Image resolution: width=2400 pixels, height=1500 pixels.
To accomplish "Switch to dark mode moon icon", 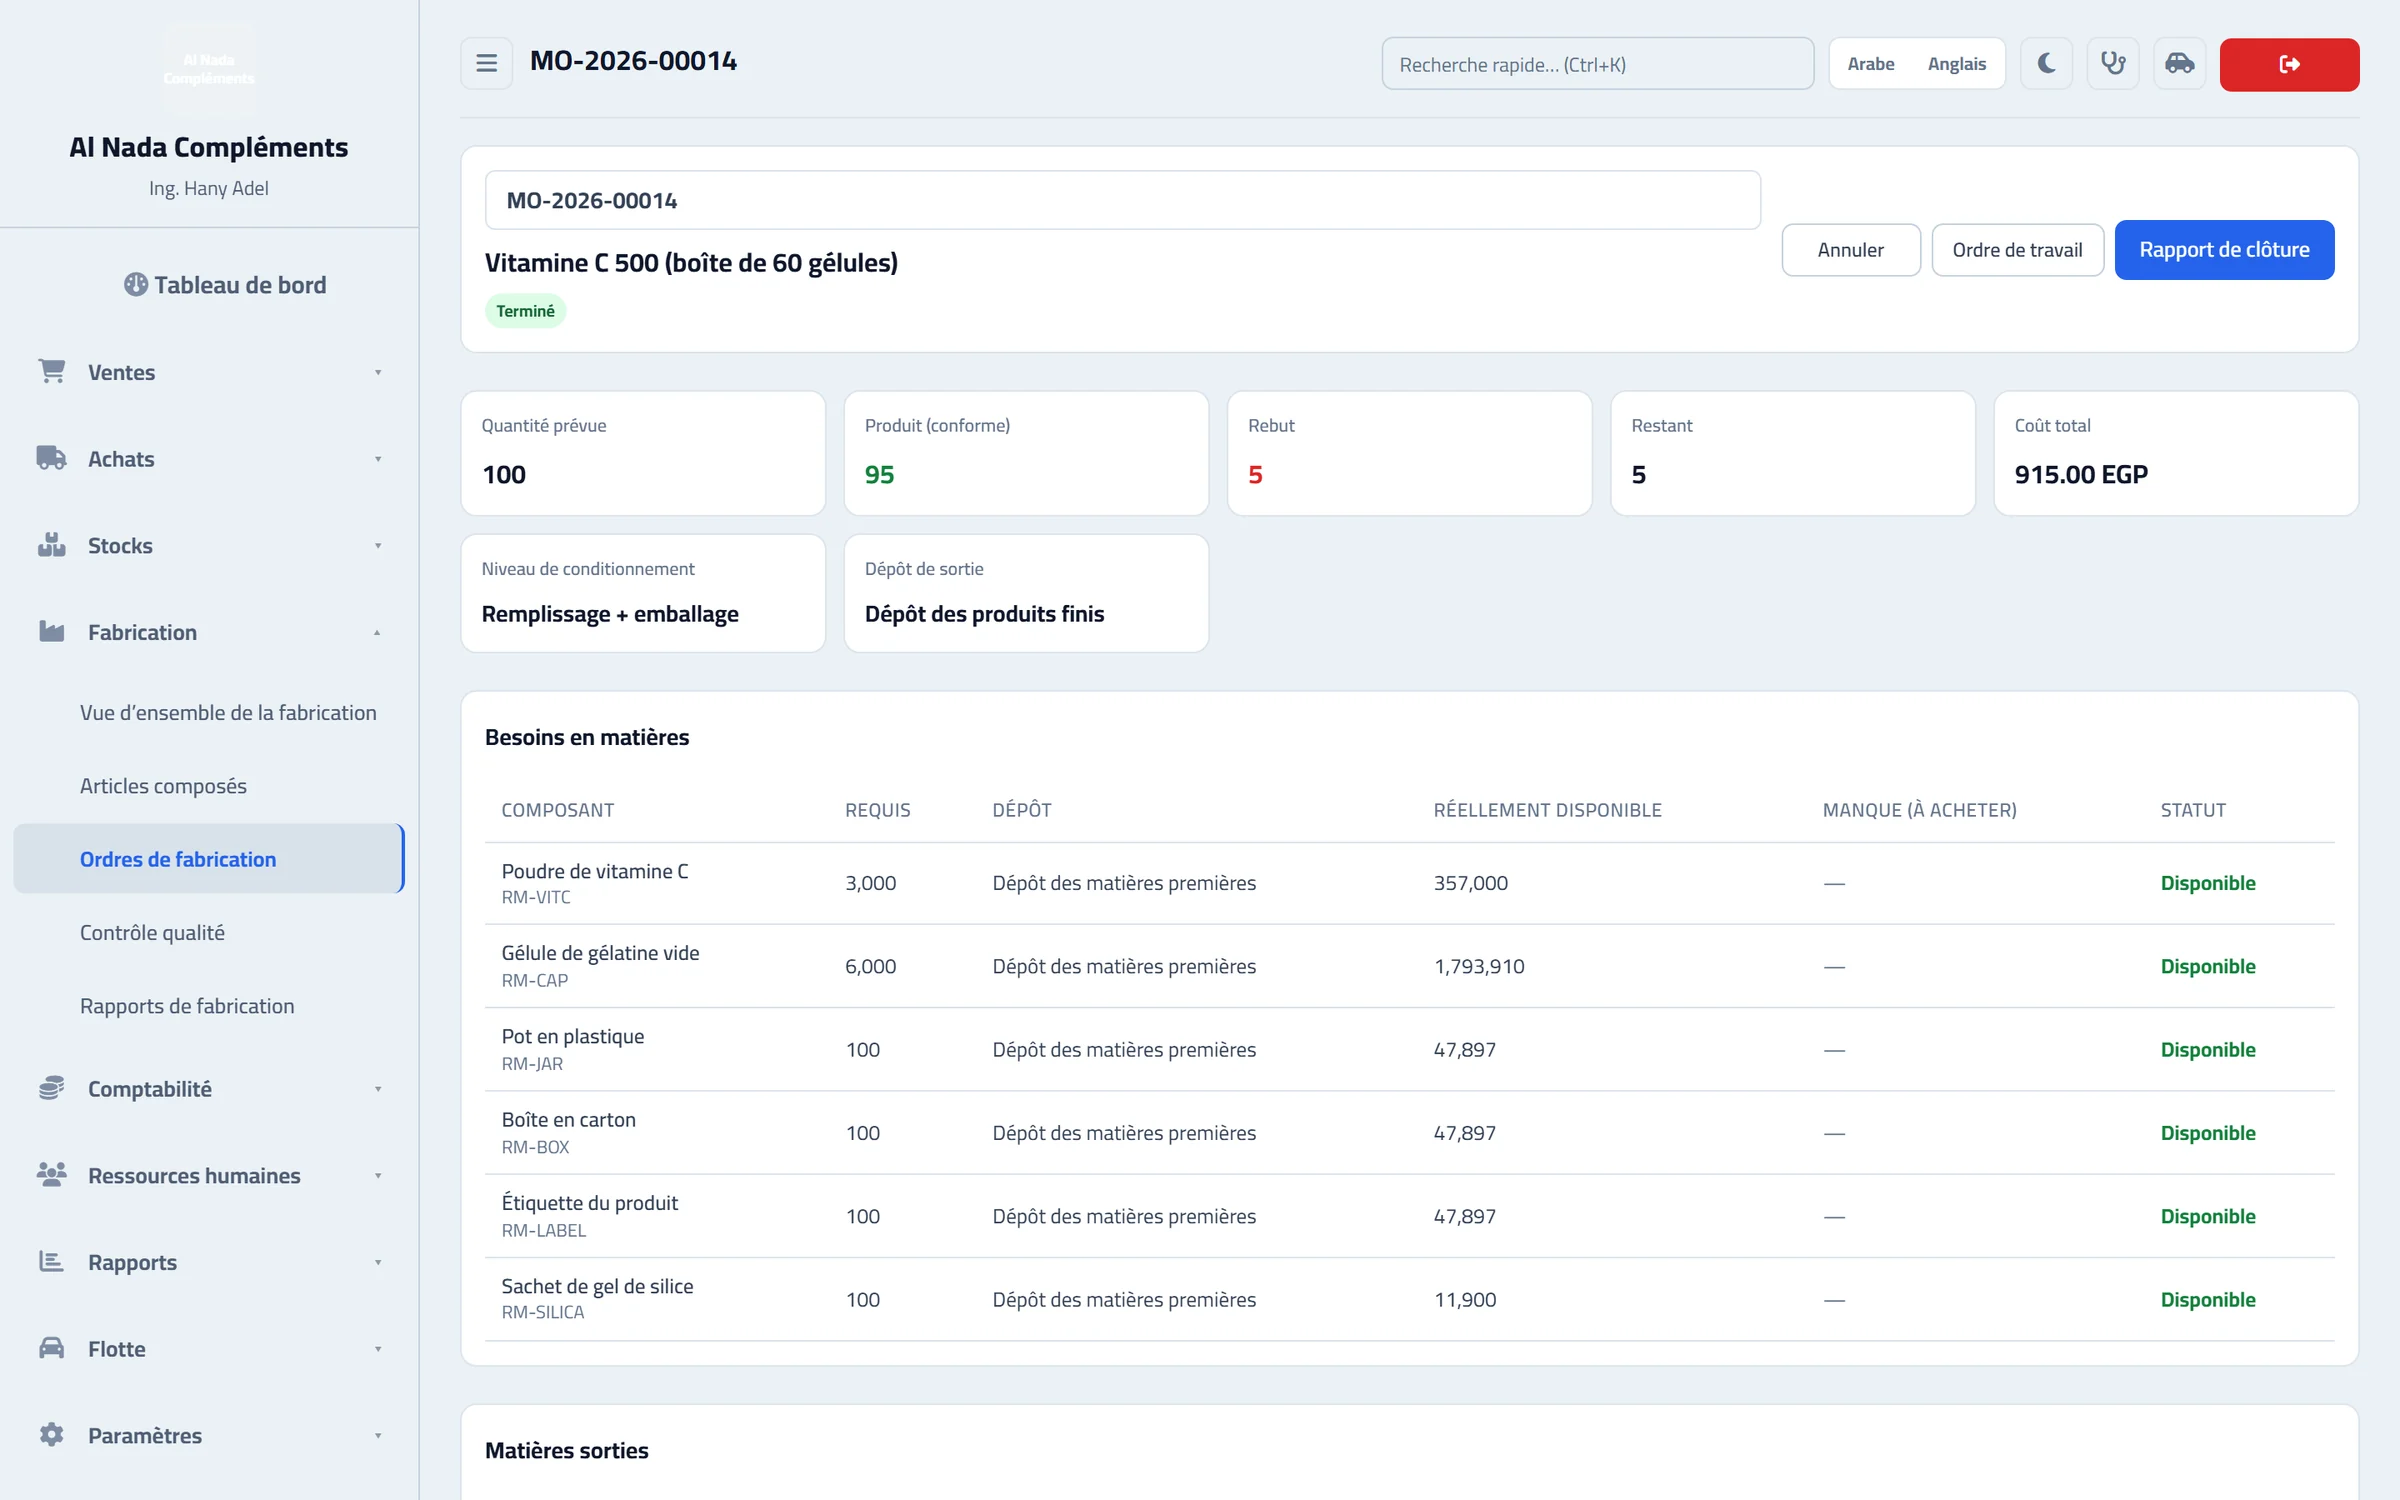I will tap(2046, 64).
